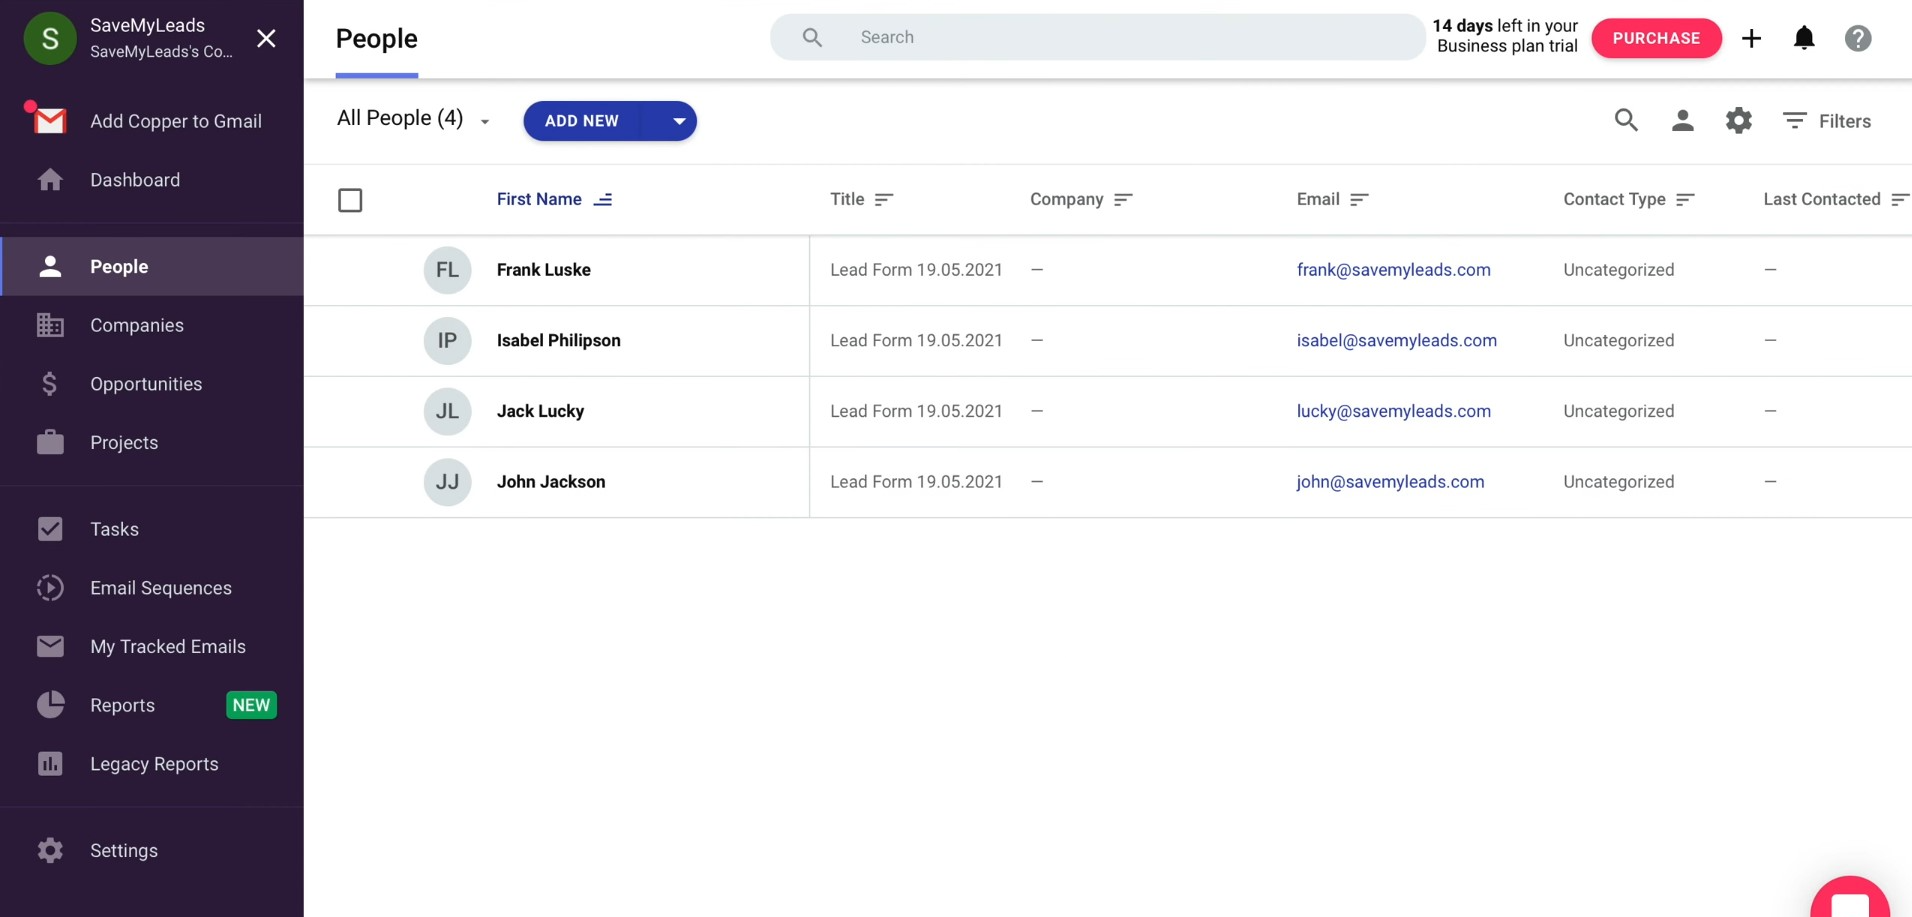1912x917 pixels.
Task: Click the JL avatar for Jack Lucky
Action: (x=447, y=411)
